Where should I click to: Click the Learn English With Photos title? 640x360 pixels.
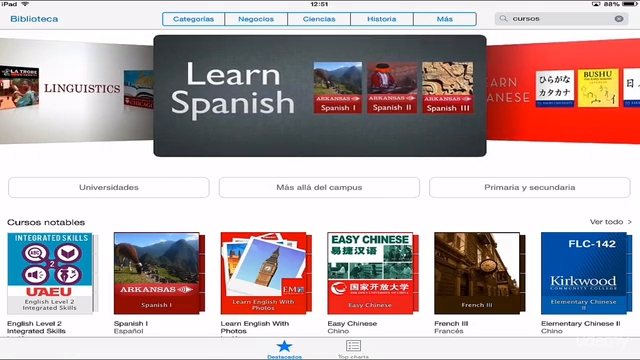coord(255,327)
